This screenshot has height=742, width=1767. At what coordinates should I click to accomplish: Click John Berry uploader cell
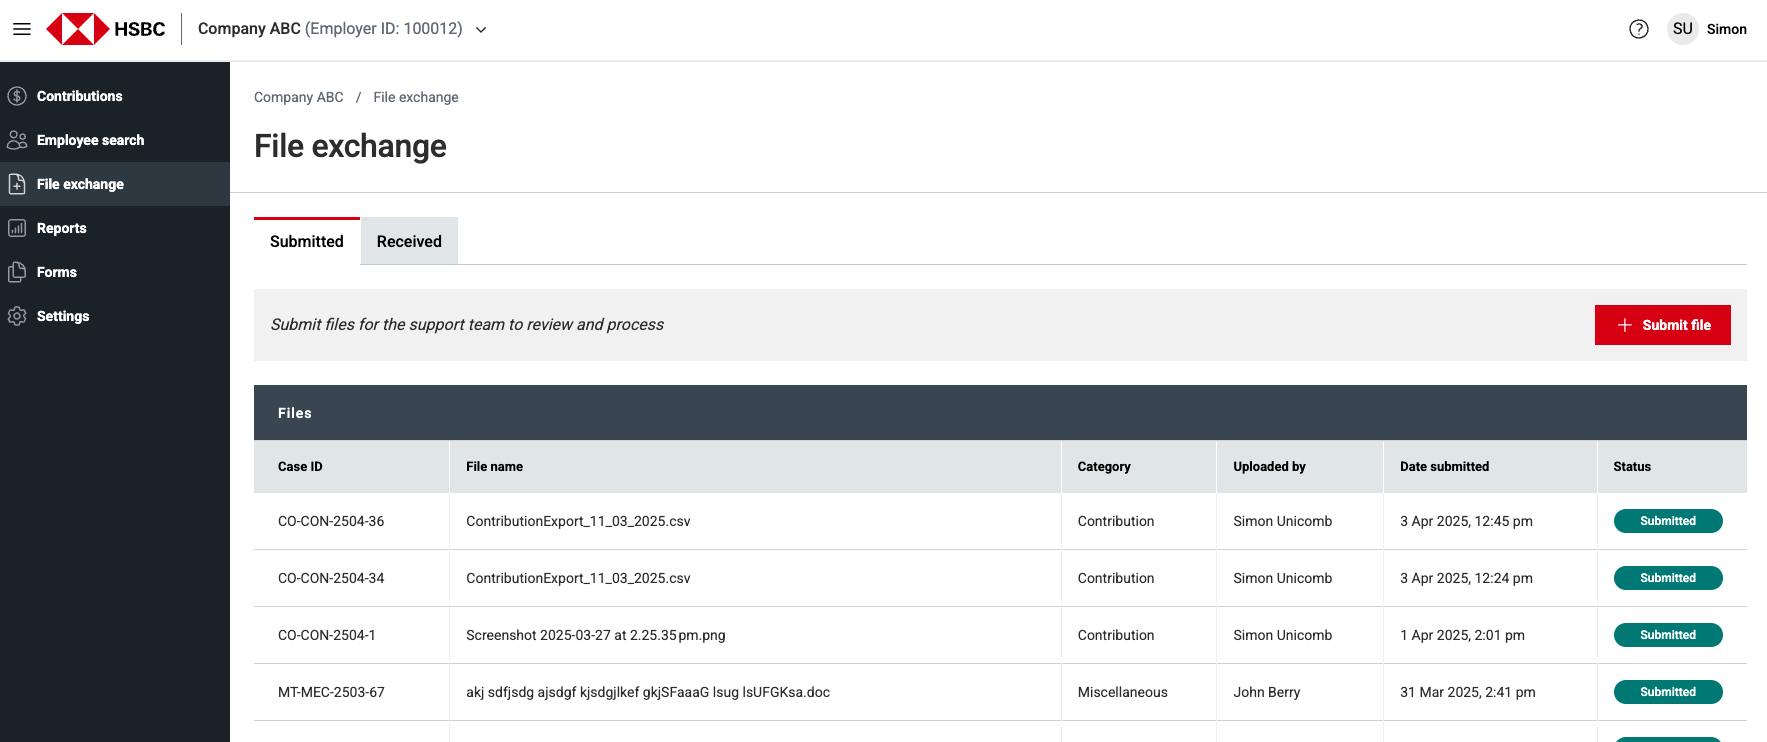tap(1267, 692)
